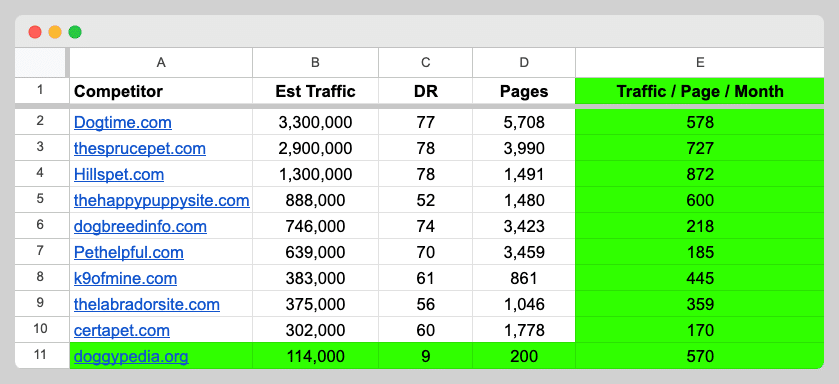The image size is (839, 384).
Task: Click the red close window button
Action: click(x=35, y=32)
